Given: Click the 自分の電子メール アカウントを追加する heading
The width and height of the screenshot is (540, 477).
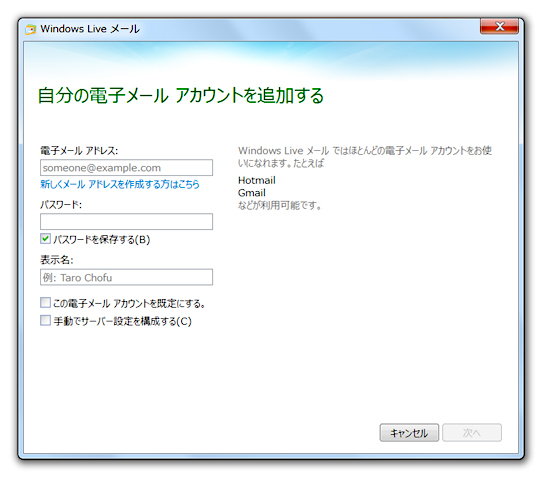Looking at the screenshot, I should tap(181, 96).
